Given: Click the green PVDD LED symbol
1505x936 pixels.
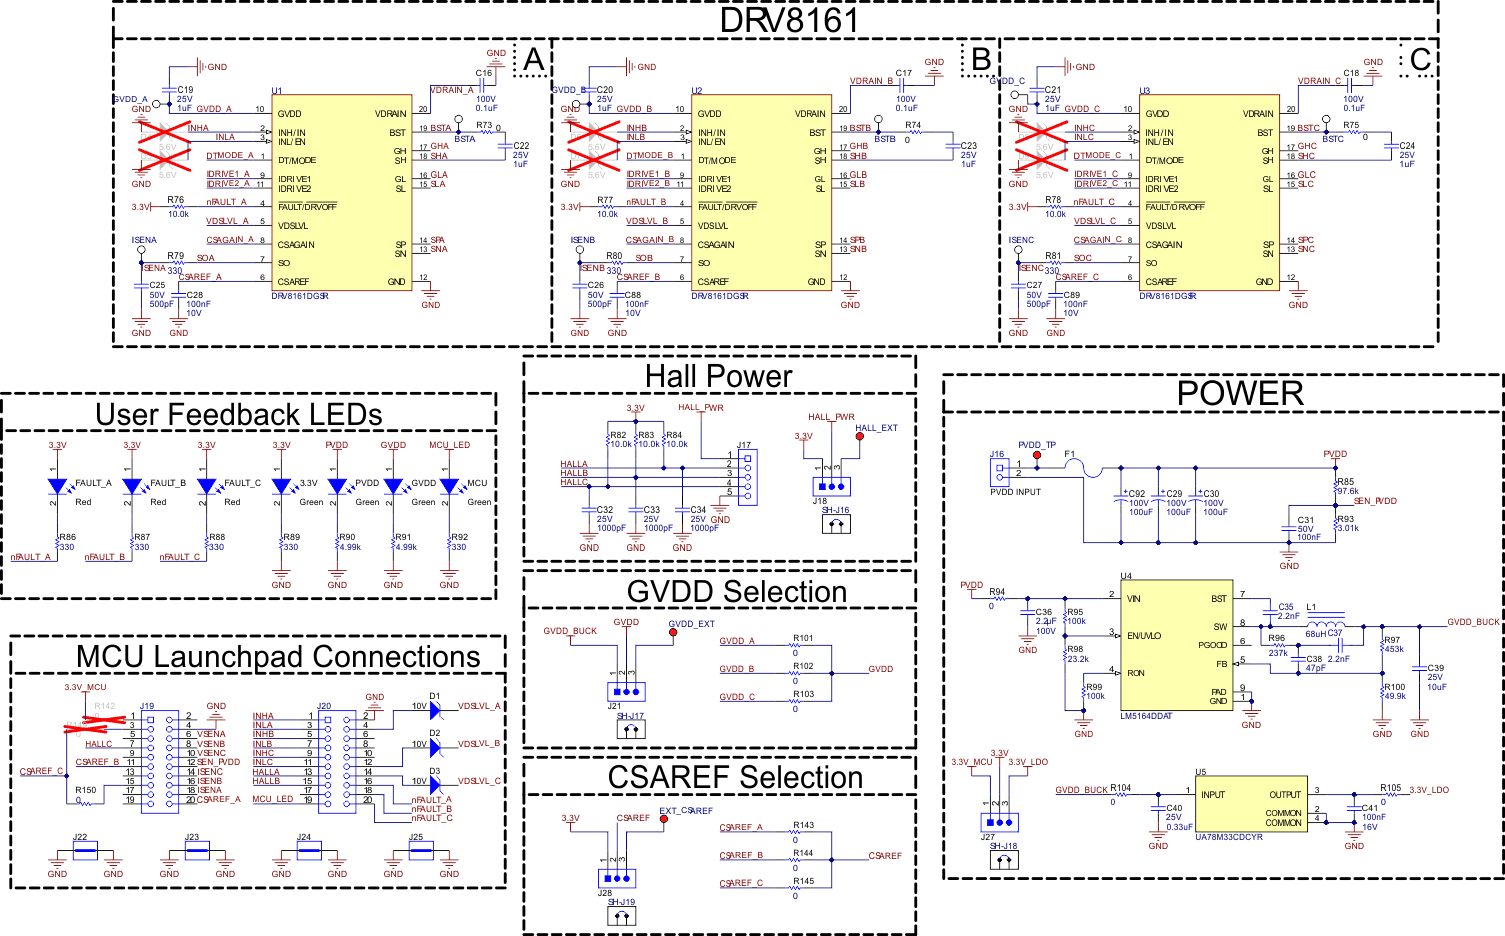Looking at the screenshot, I should coord(337,486).
